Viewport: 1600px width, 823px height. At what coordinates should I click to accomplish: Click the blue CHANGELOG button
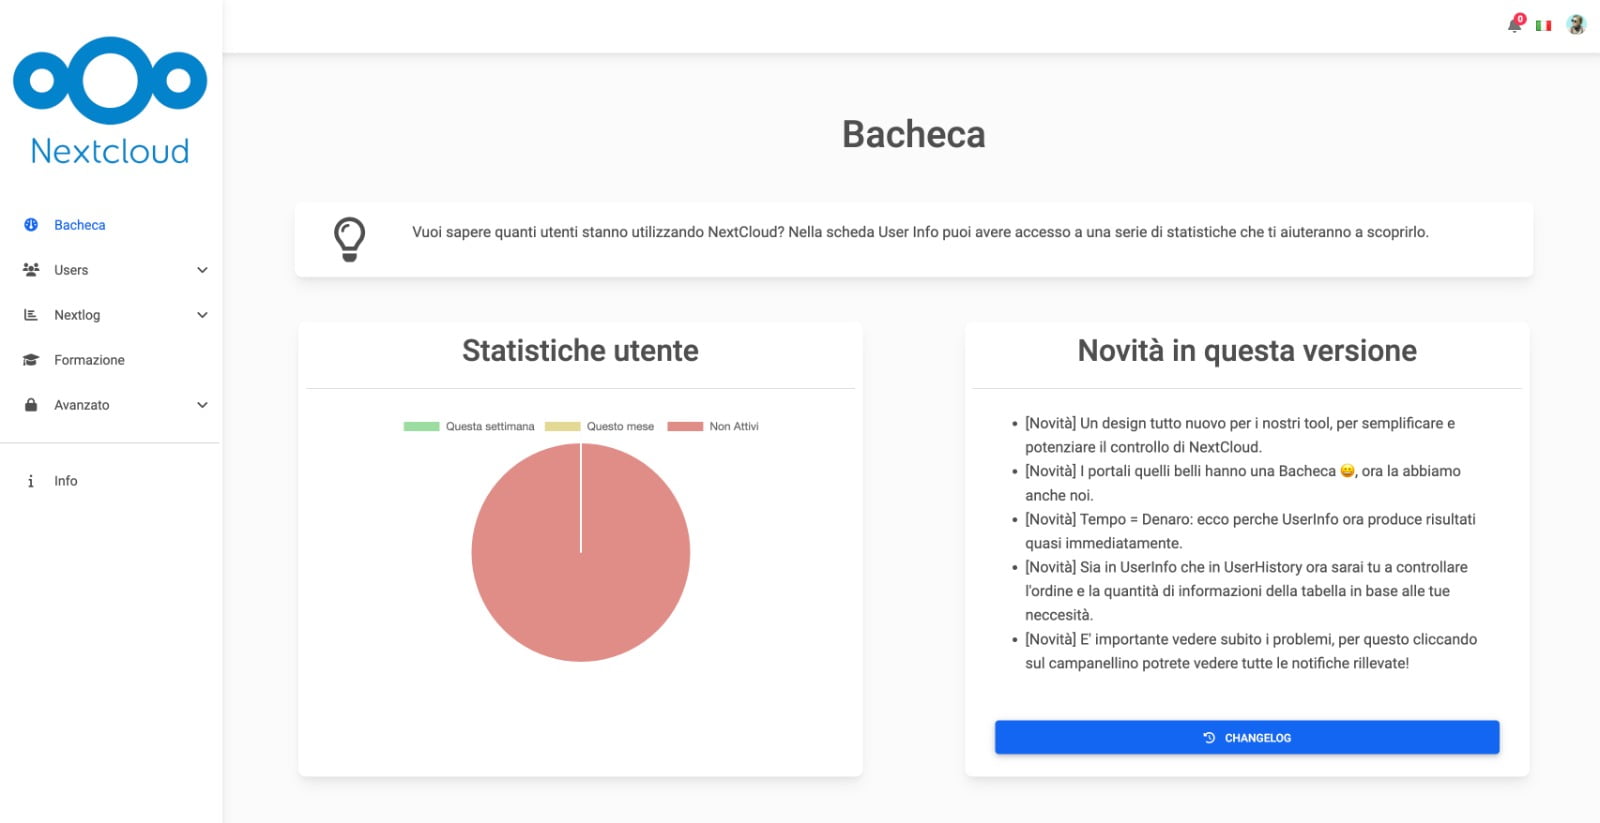click(1247, 737)
